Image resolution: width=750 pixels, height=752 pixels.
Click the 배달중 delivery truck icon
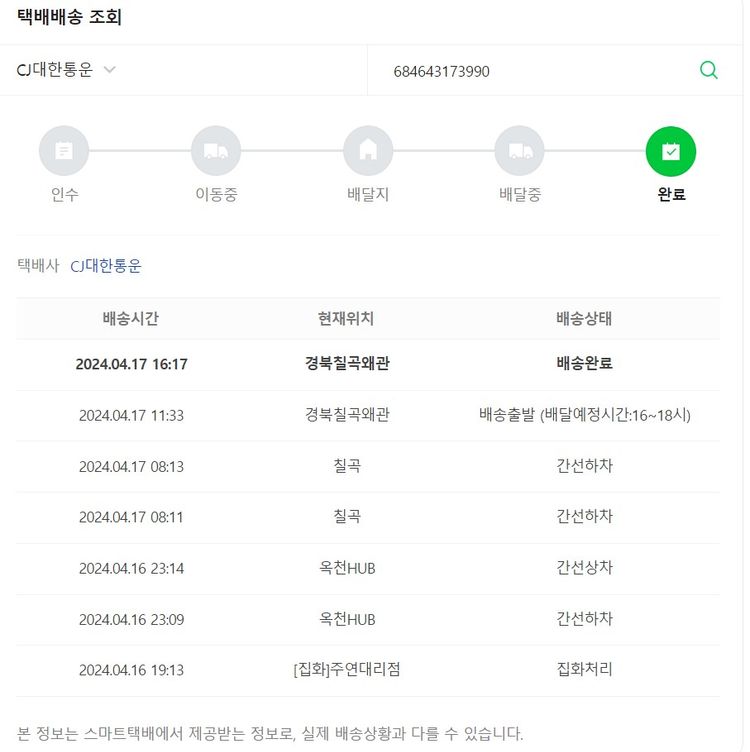pos(520,151)
